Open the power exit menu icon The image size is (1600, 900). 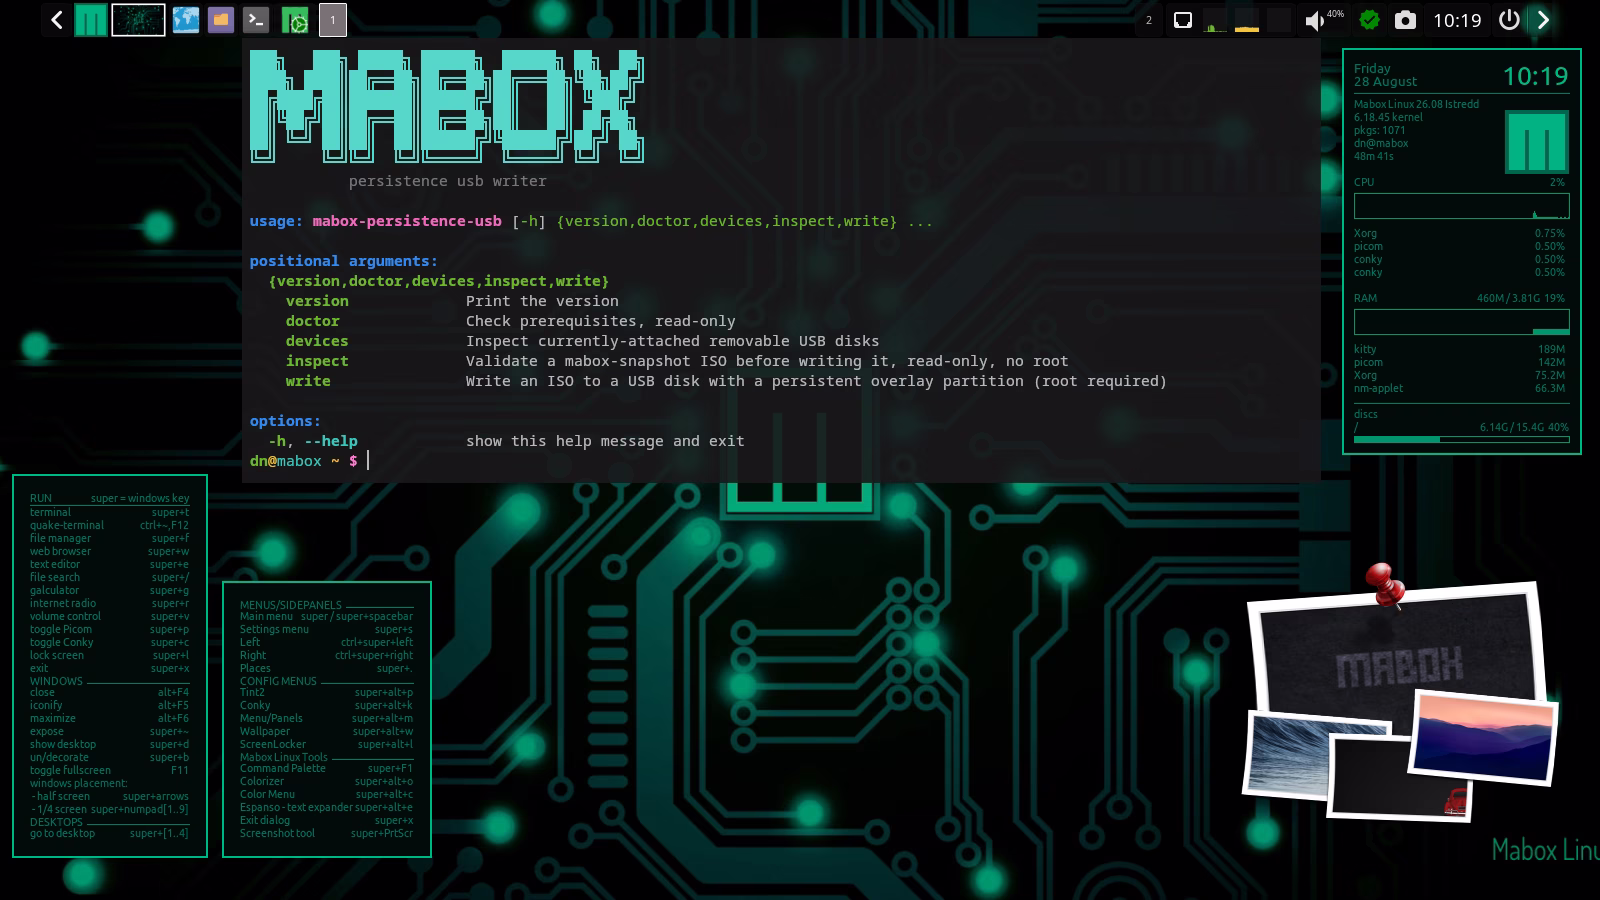point(1509,20)
